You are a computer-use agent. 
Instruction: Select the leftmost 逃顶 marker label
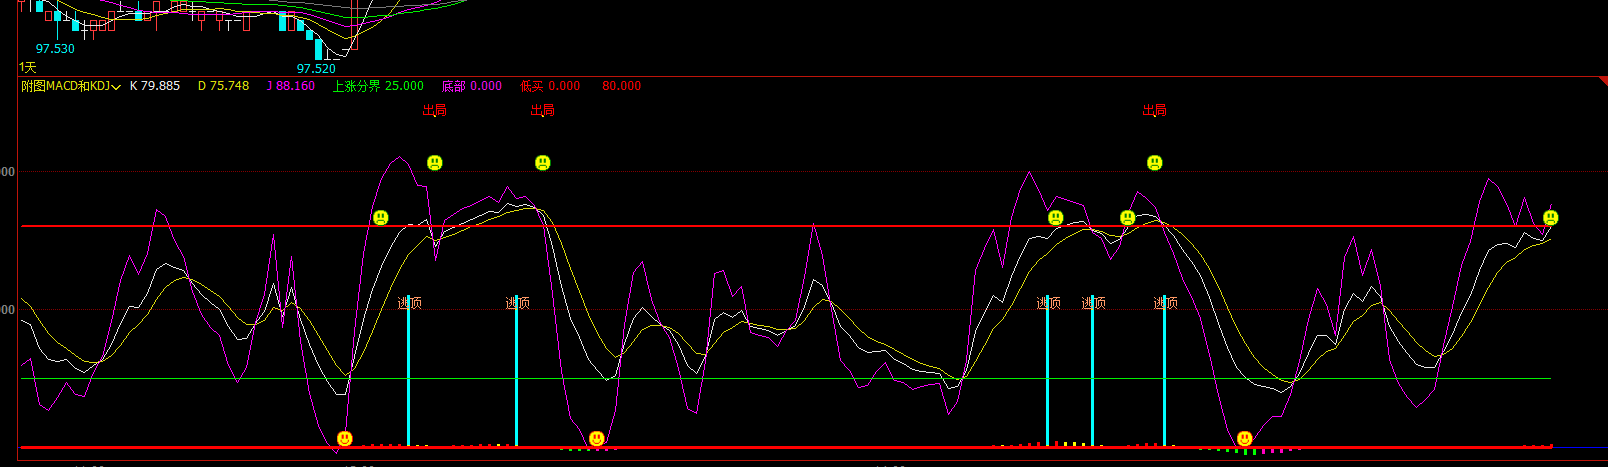point(409,303)
